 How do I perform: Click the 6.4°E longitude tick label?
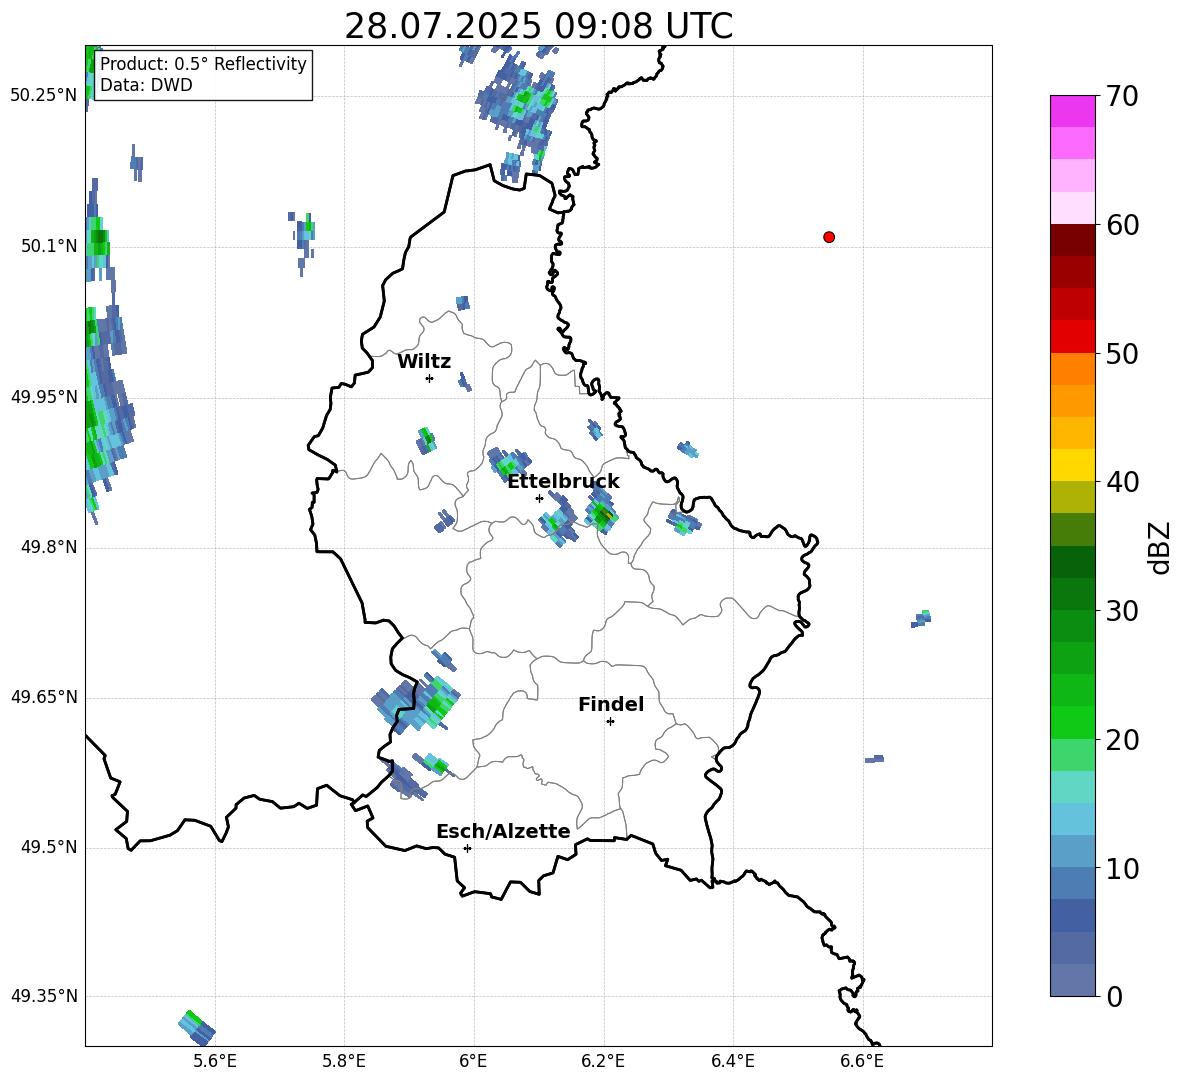point(733,1061)
